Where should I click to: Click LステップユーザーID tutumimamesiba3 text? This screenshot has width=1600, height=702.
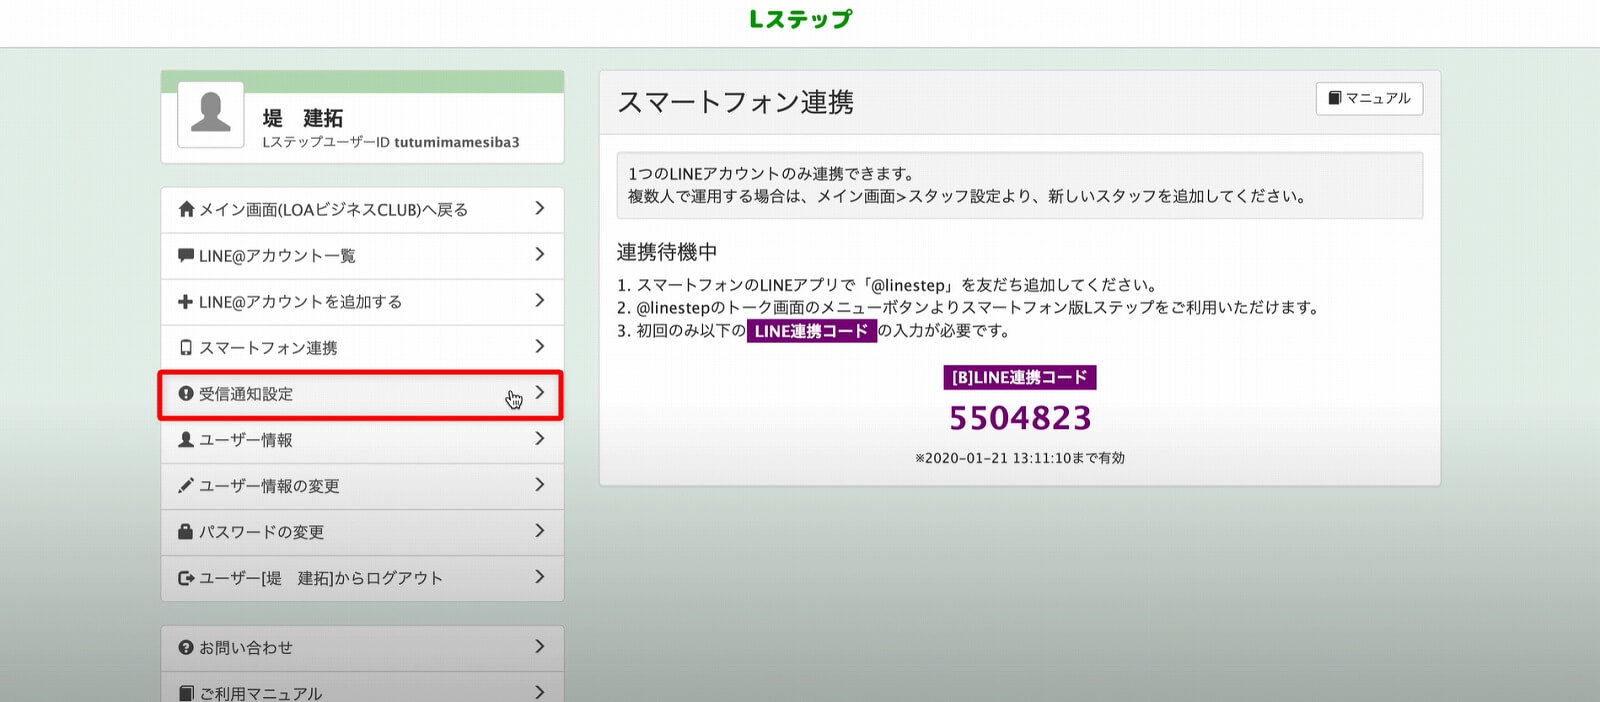(x=391, y=142)
